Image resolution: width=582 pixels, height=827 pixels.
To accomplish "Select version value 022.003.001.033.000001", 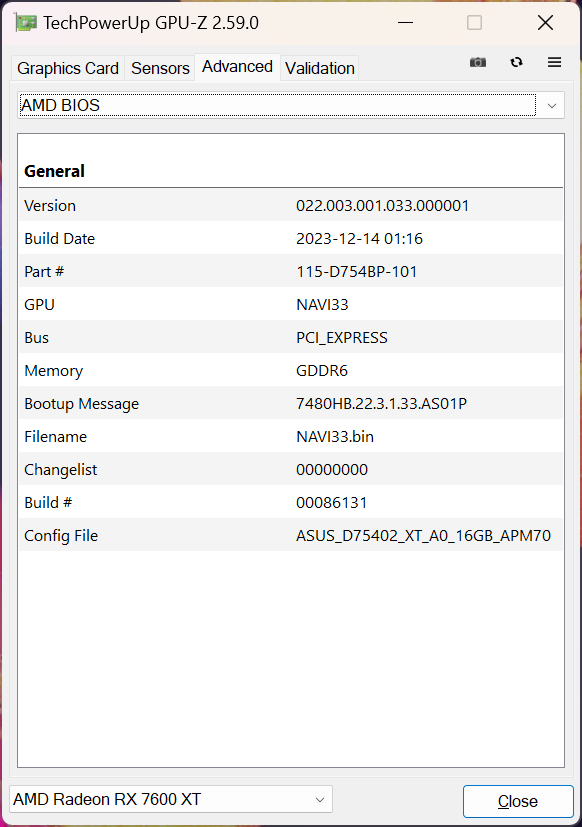I will (383, 206).
